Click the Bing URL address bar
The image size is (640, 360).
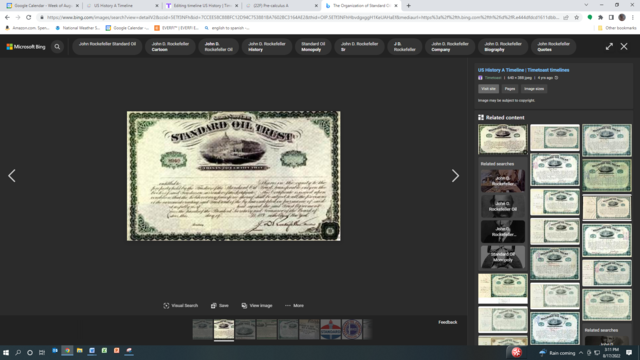[x=303, y=18]
